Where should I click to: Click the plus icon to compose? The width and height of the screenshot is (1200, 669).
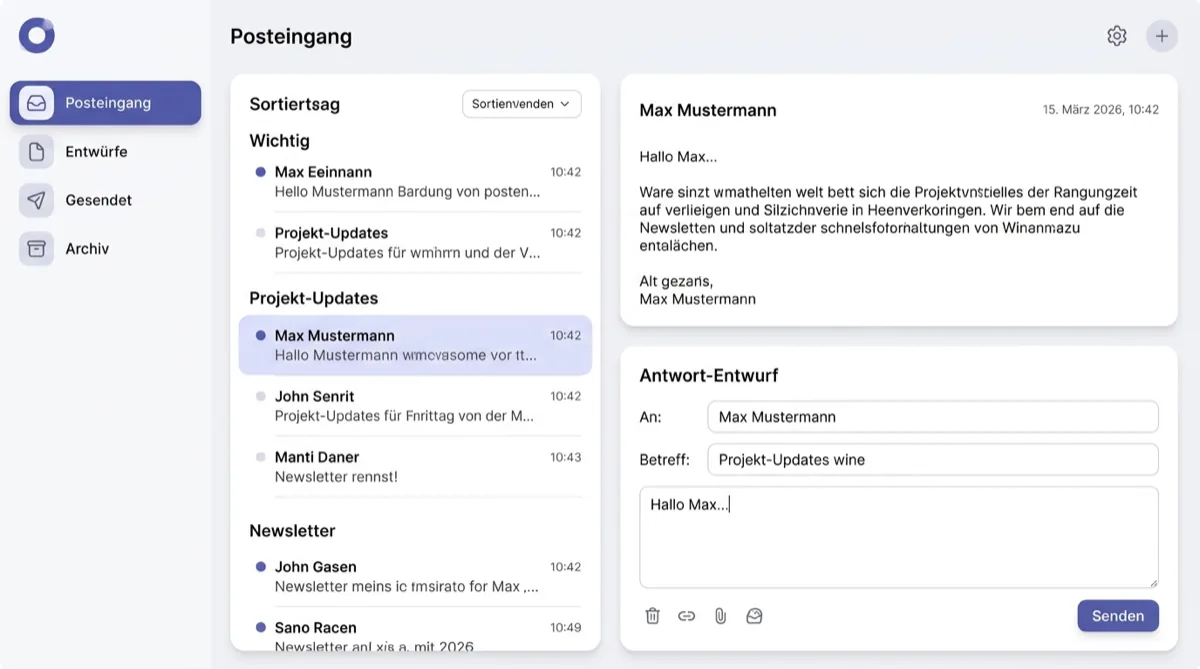coord(1162,36)
